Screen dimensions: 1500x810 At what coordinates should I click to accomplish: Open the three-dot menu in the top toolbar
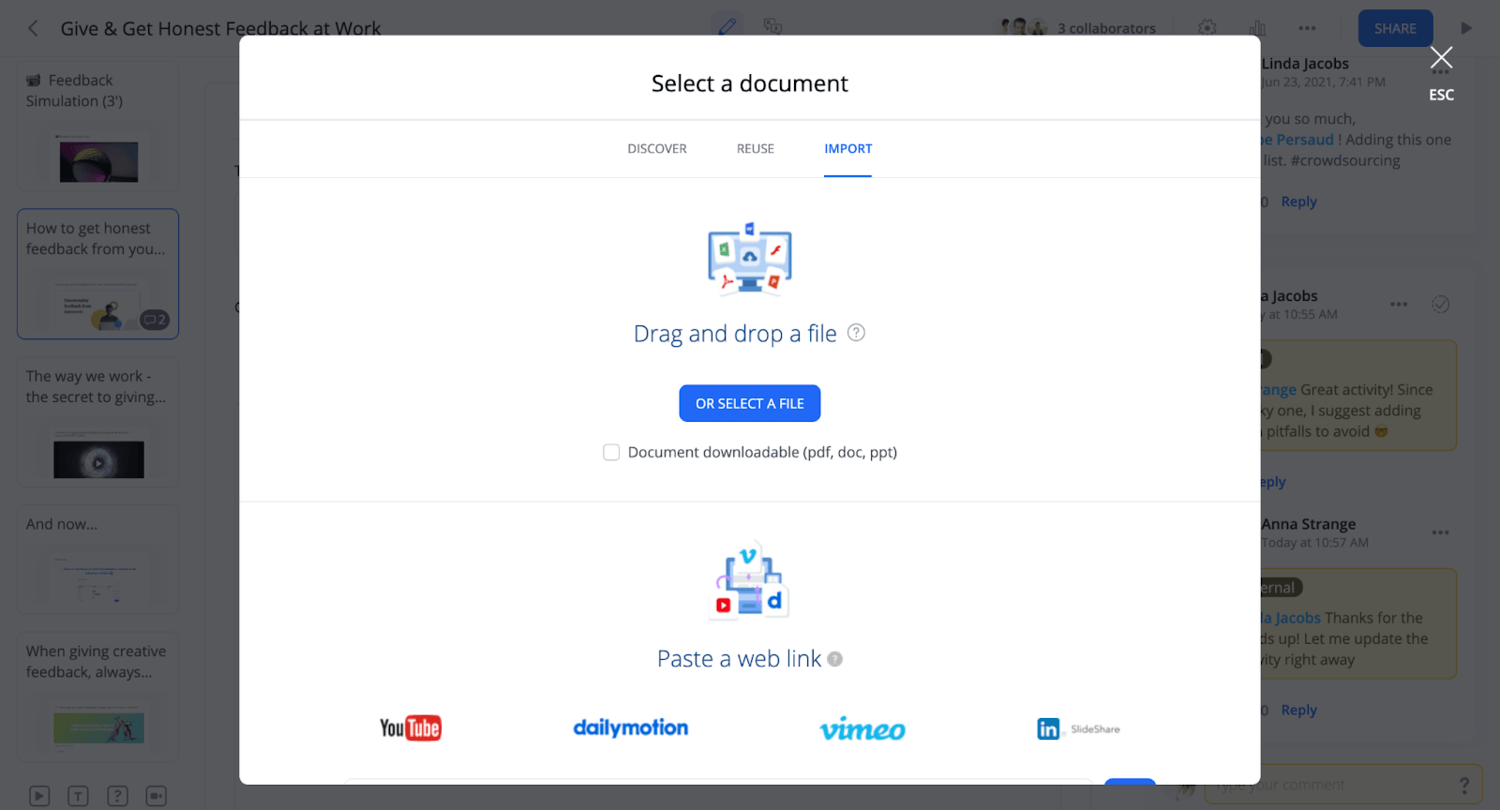(x=1307, y=28)
